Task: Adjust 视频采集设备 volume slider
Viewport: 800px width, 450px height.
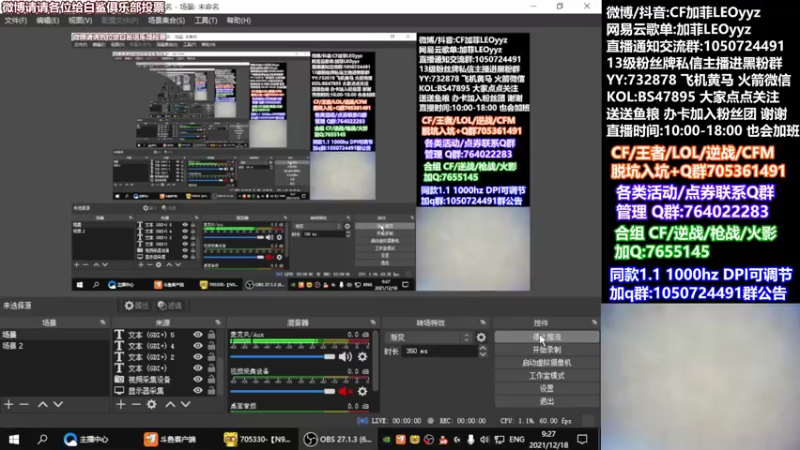Action: point(282,391)
